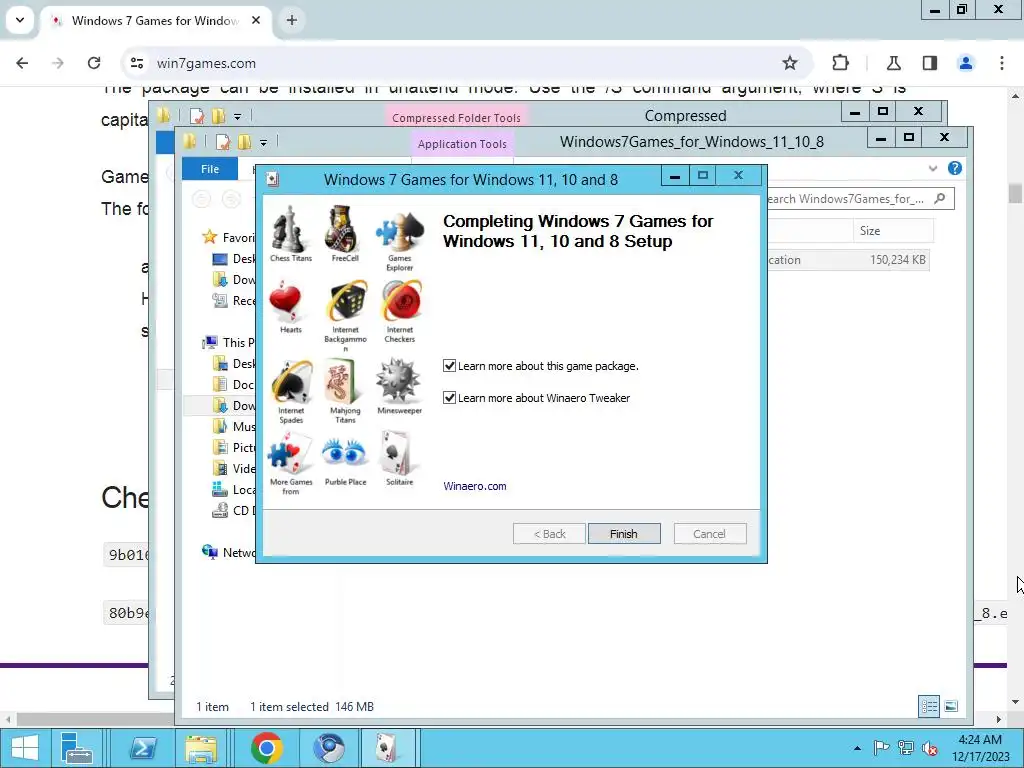Screen dimensions: 1024x768
Task: Select Favorites in Explorer navigation pane
Action: [x=229, y=238]
